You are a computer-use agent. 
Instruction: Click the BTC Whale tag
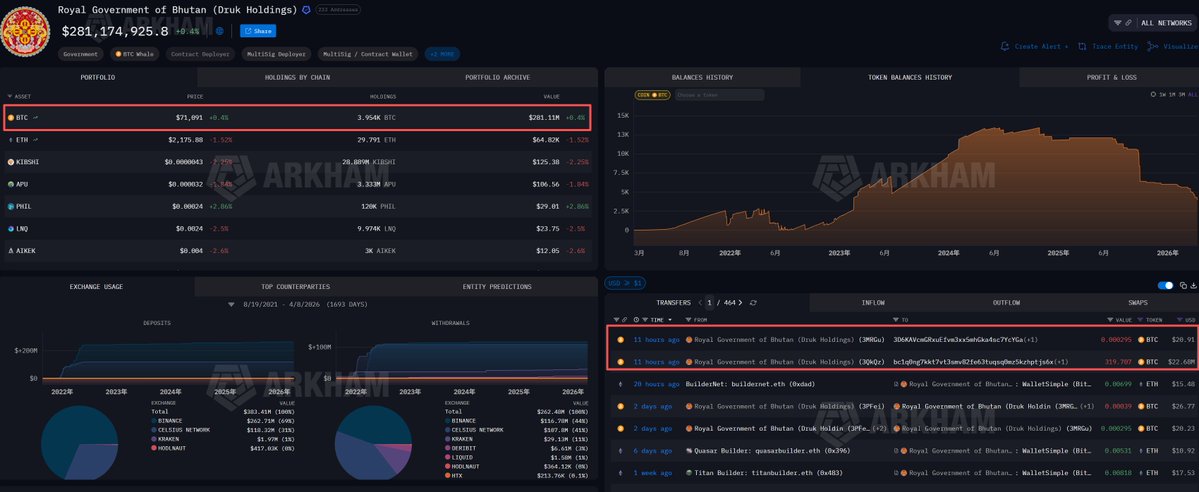[135, 54]
